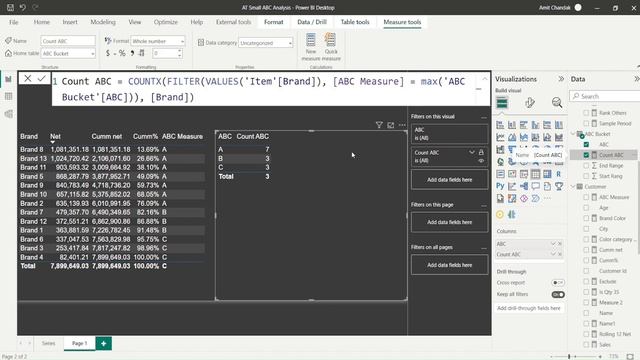Cancel formula edit with X icon

pos(28,78)
